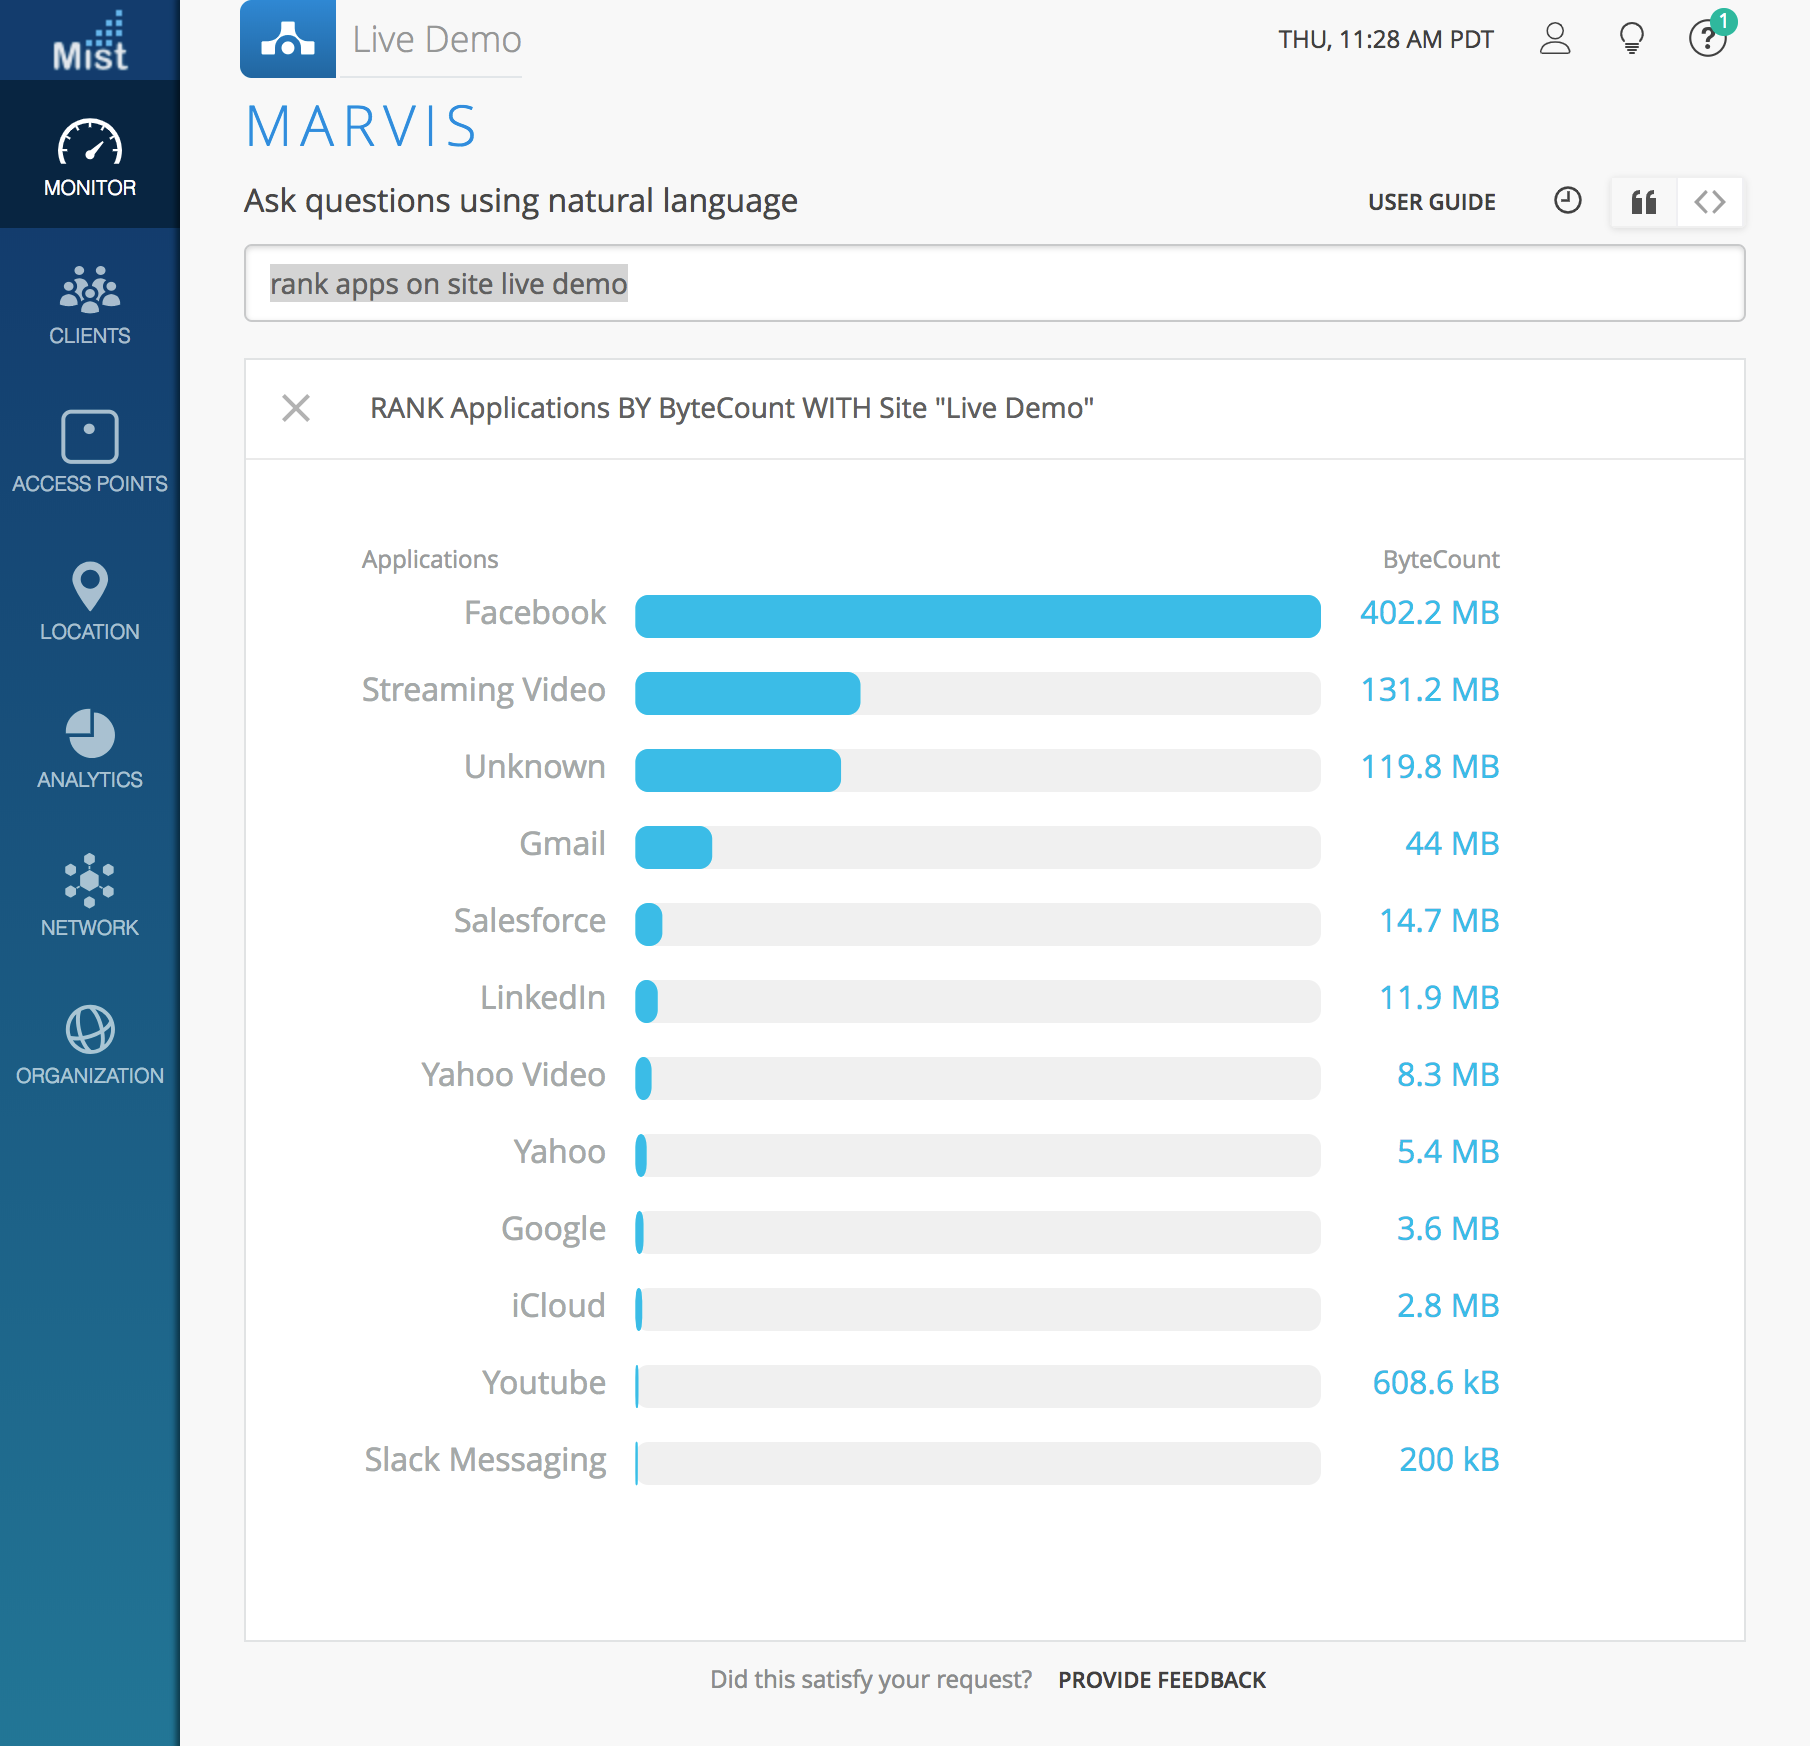Click PROVIDE FEEDBACK
The width and height of the screenshot is (1810, 1746).
[x=1162, y=1680]
